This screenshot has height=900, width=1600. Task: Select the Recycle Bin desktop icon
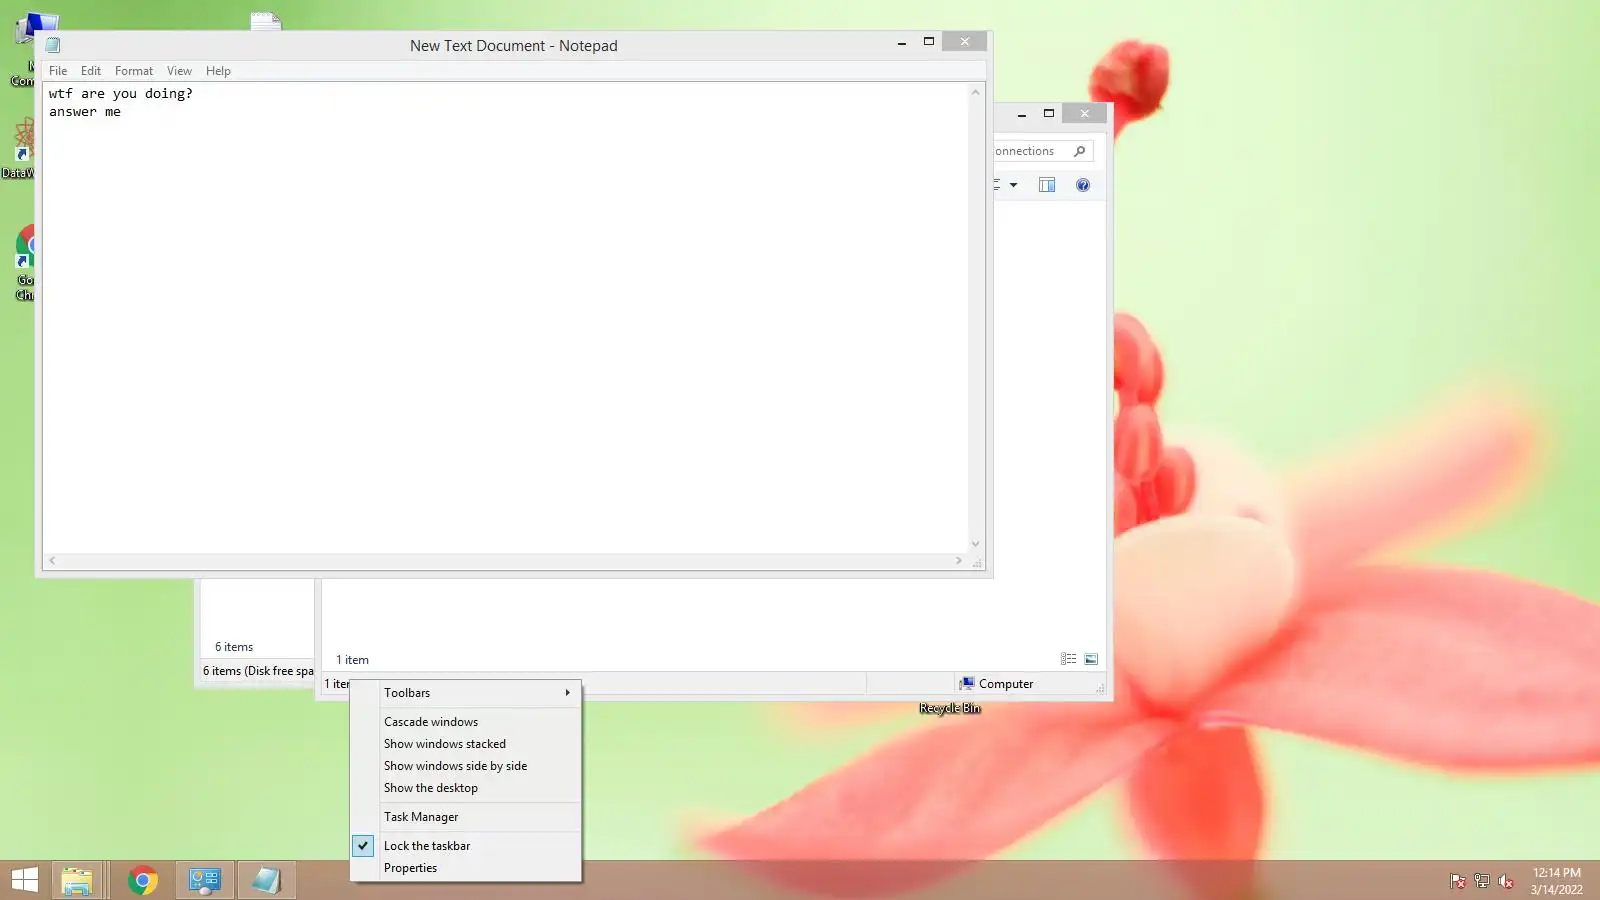949,708
